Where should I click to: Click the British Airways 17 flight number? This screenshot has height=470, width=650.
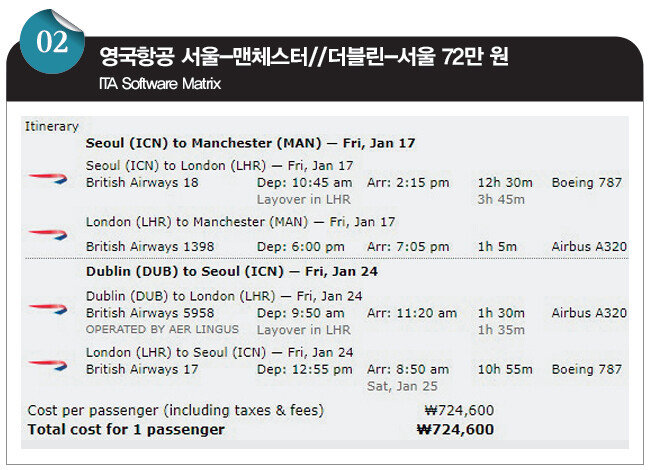point(142,369)
